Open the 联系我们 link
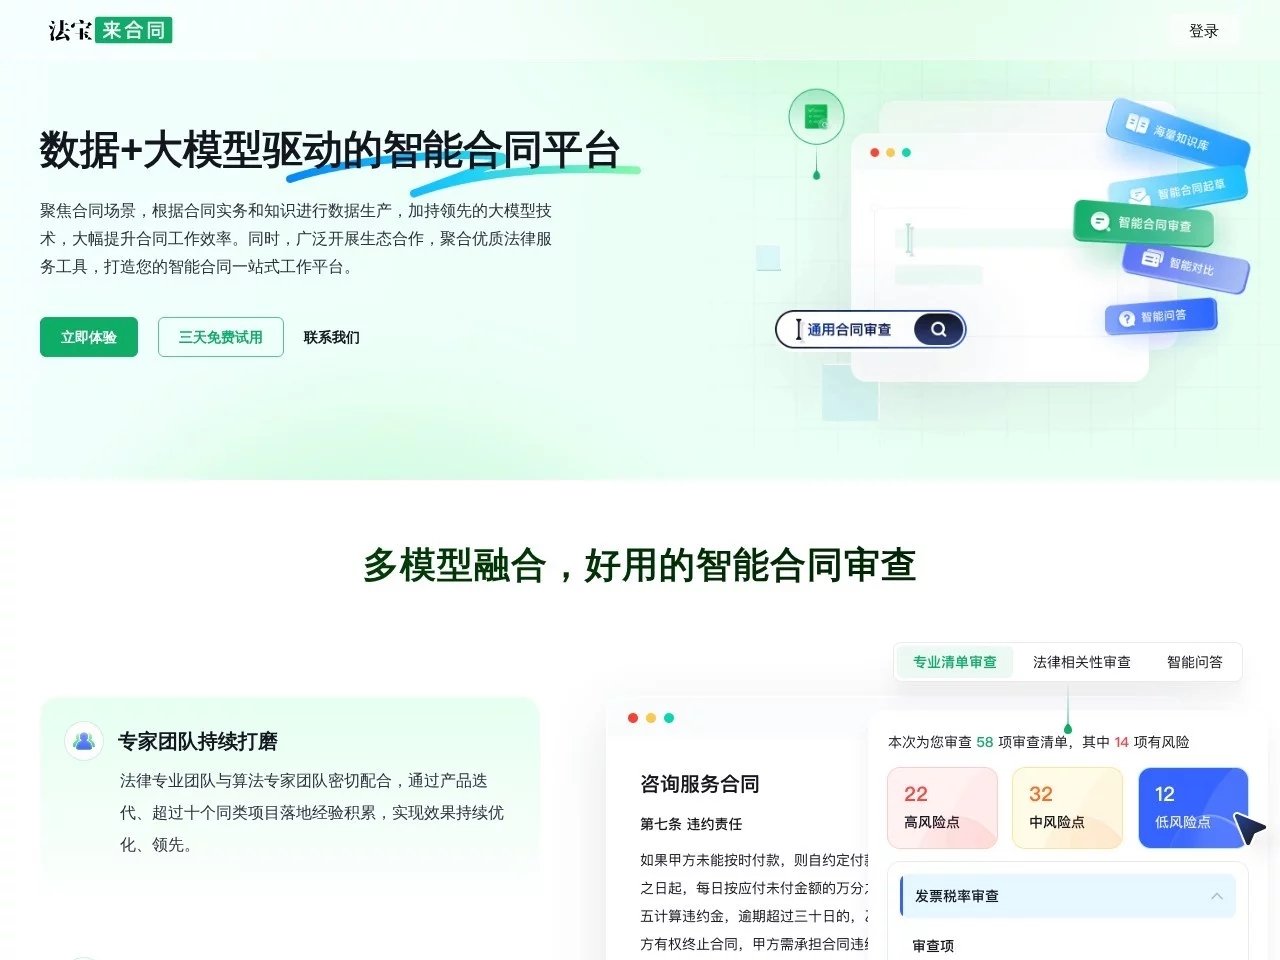 (x=331, y=337)
